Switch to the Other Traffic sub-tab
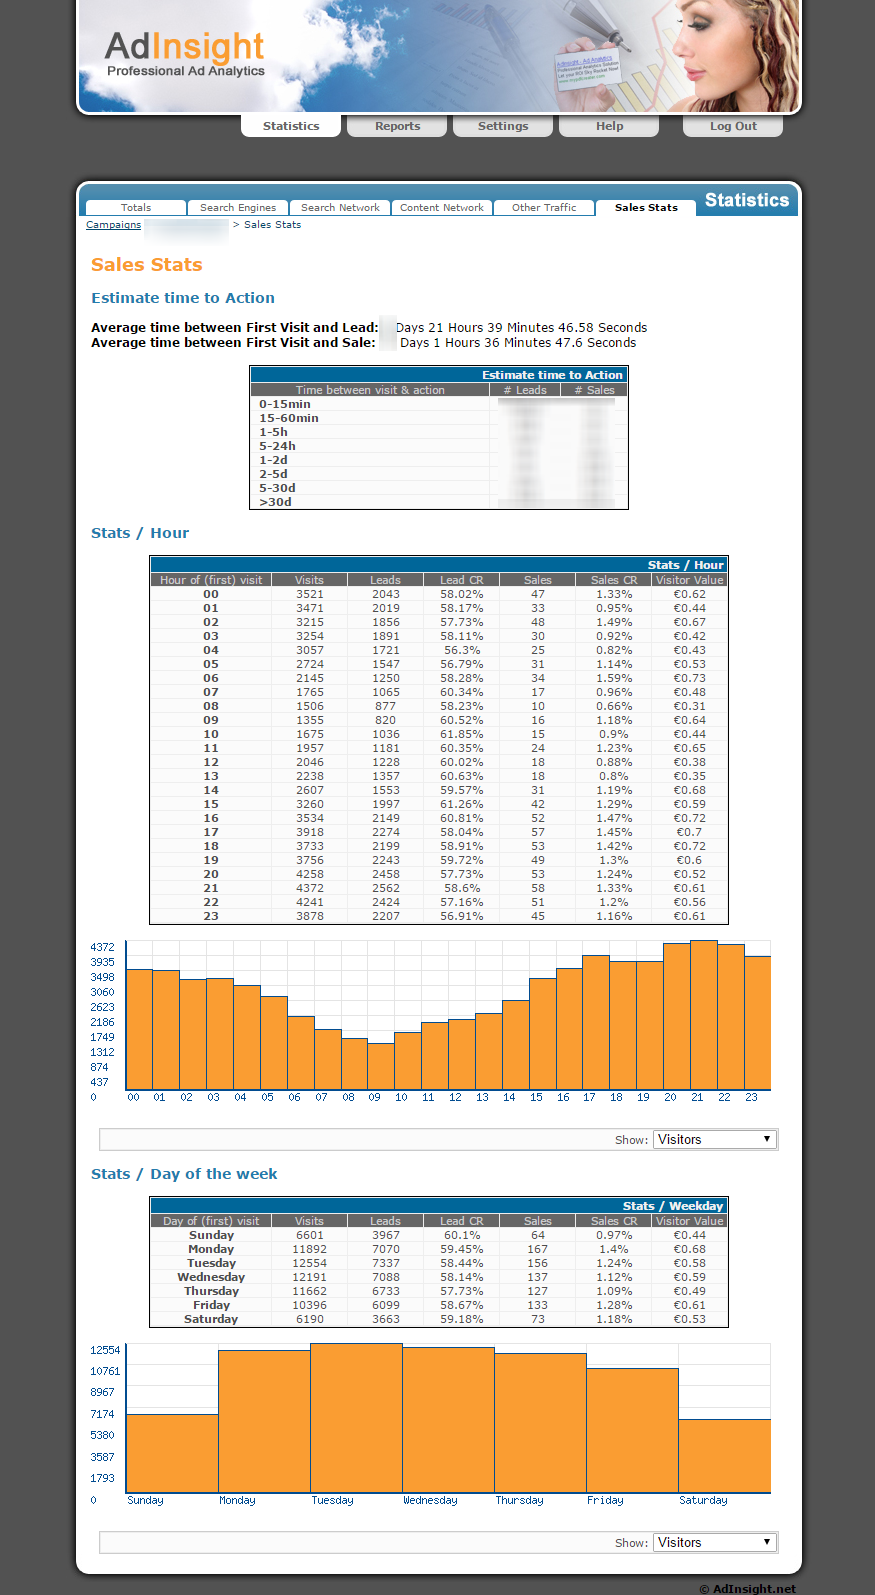The image size is (875, 1595). (x=544, y=208)
